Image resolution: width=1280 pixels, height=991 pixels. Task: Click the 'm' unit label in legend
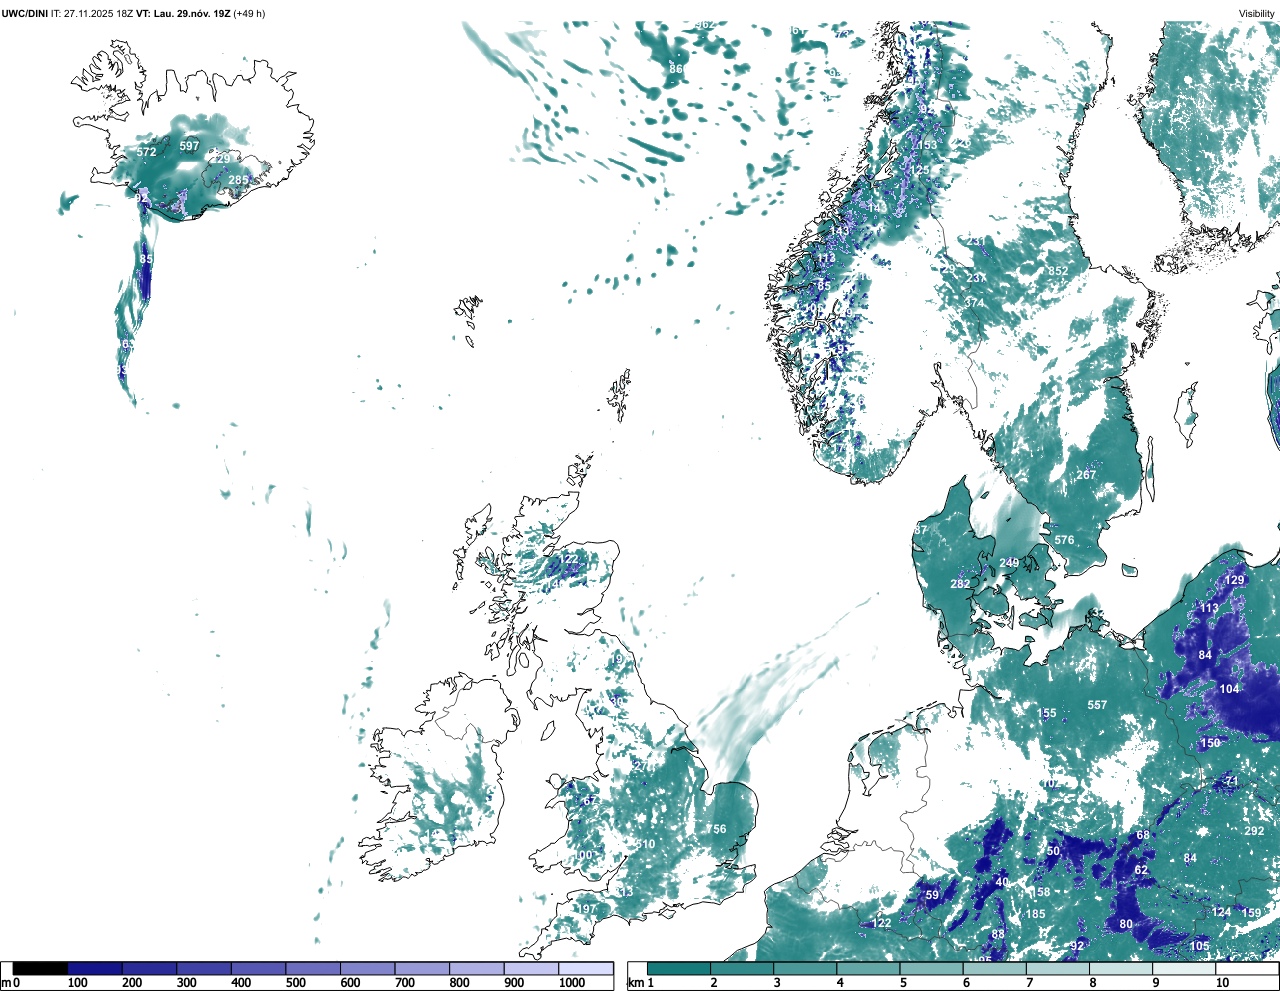6,983
